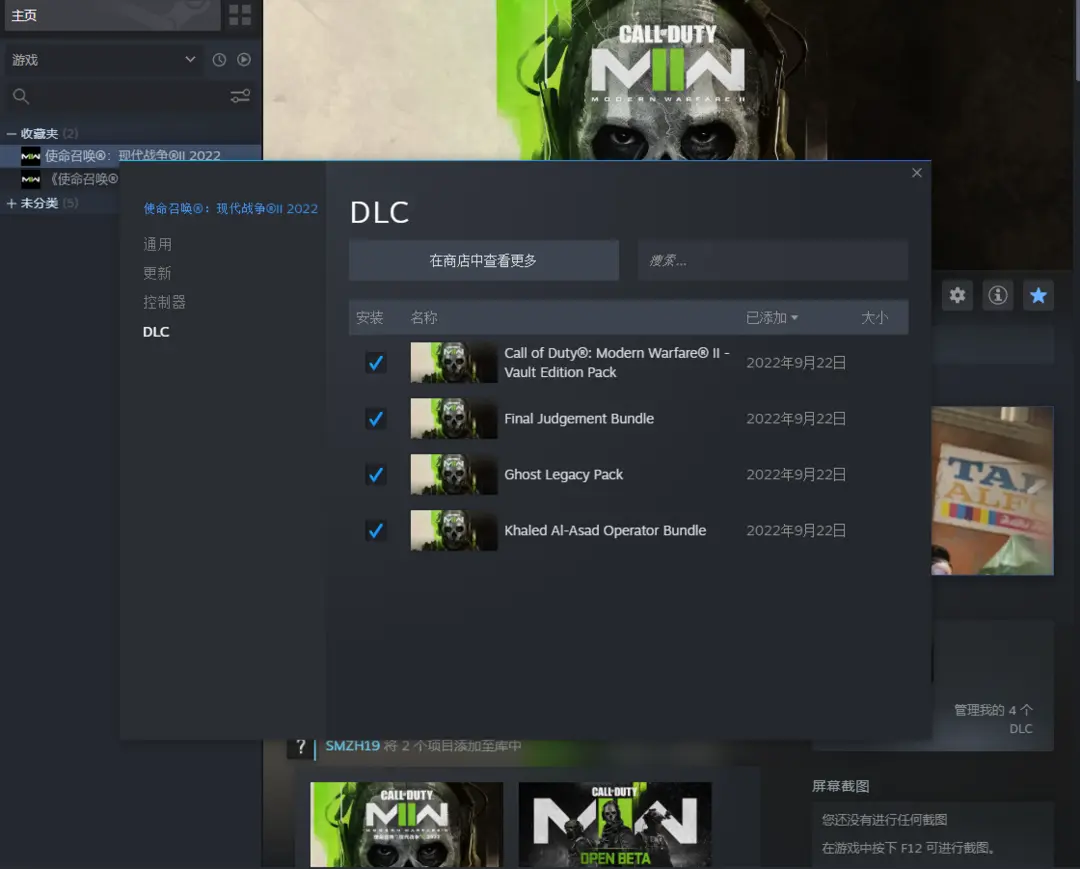The height and width of the screenshot is (869, 1080).
Task: Open the Modern Warfare II activity thumbnail
Action: click(x=406, y=824)
